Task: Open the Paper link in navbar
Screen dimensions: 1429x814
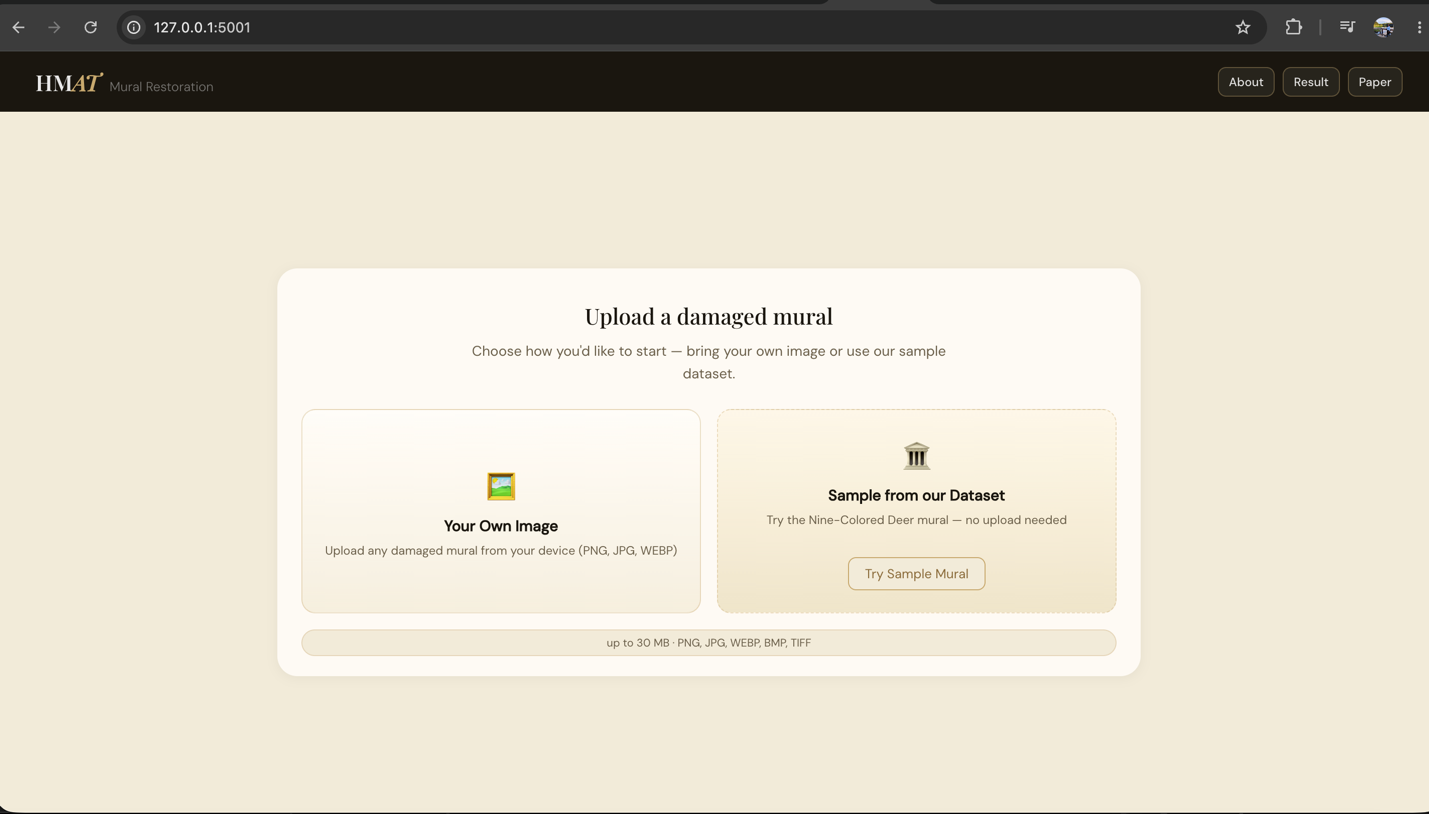Action: [1375, 82]
